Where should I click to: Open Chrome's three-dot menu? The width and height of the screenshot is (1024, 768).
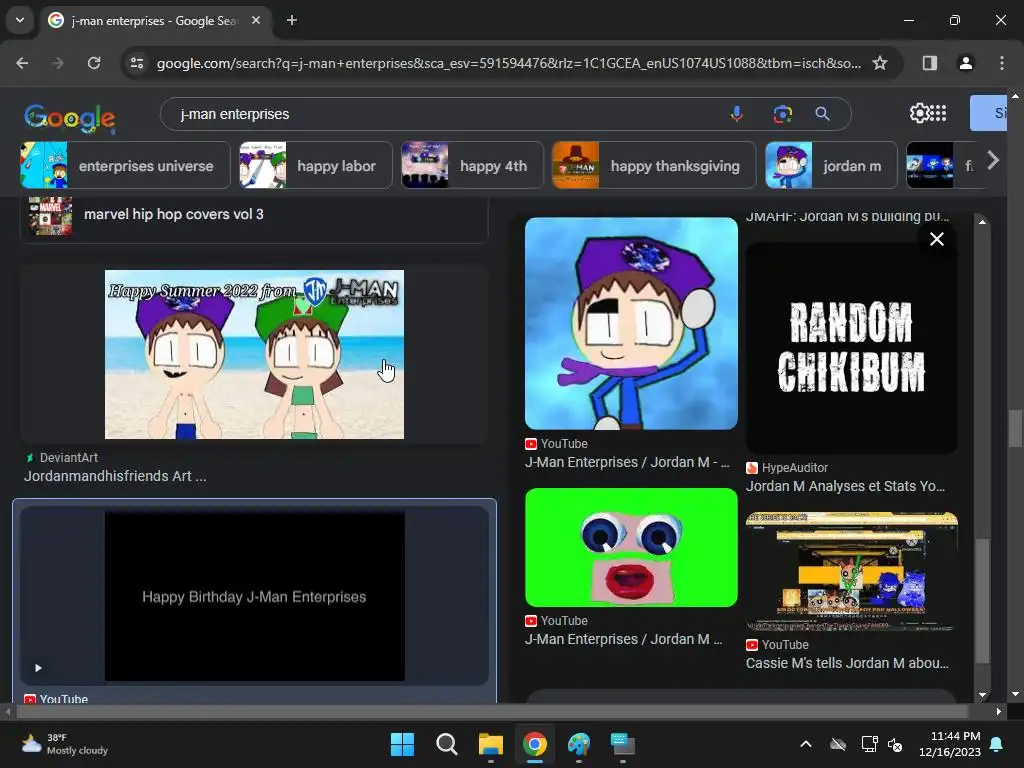[1001, 63]
